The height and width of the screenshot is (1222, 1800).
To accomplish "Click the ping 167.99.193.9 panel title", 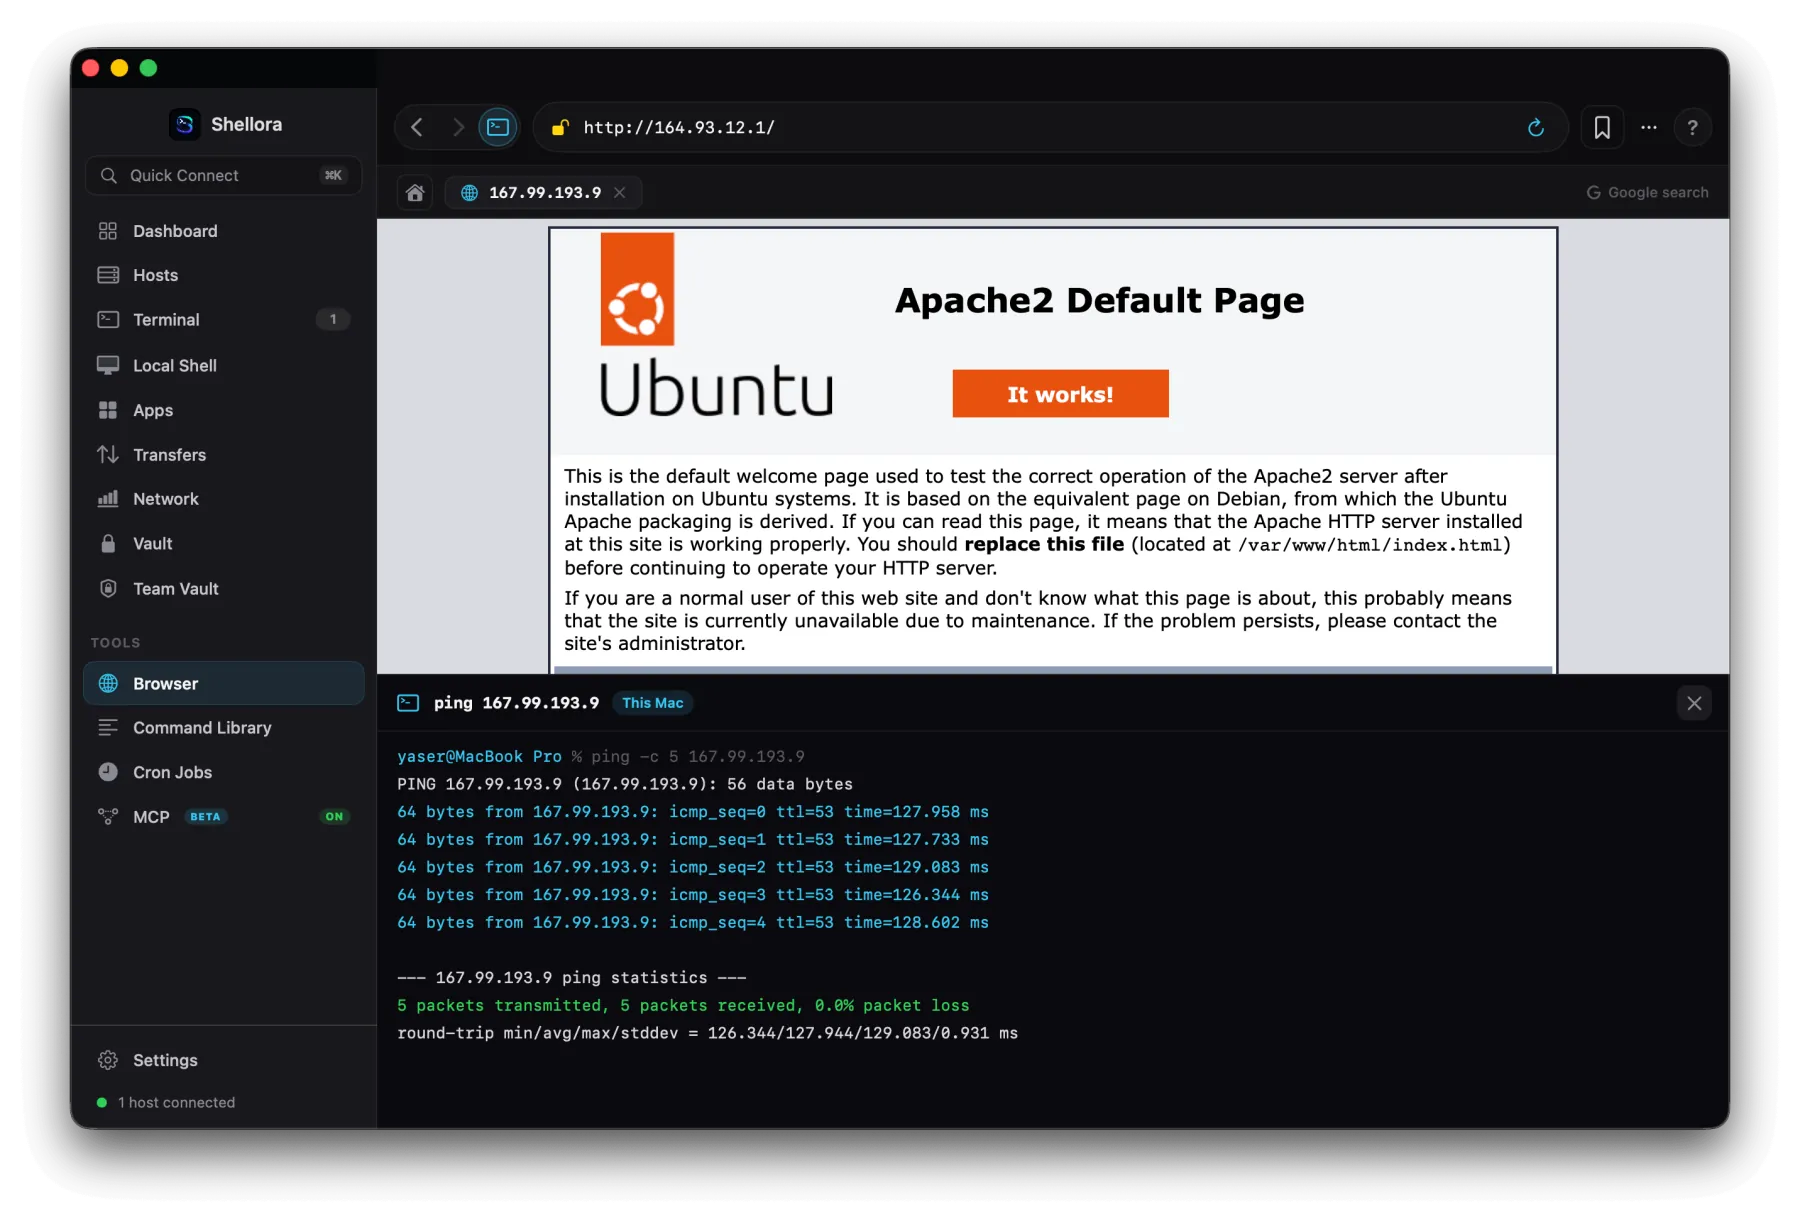I will point(516,703).
